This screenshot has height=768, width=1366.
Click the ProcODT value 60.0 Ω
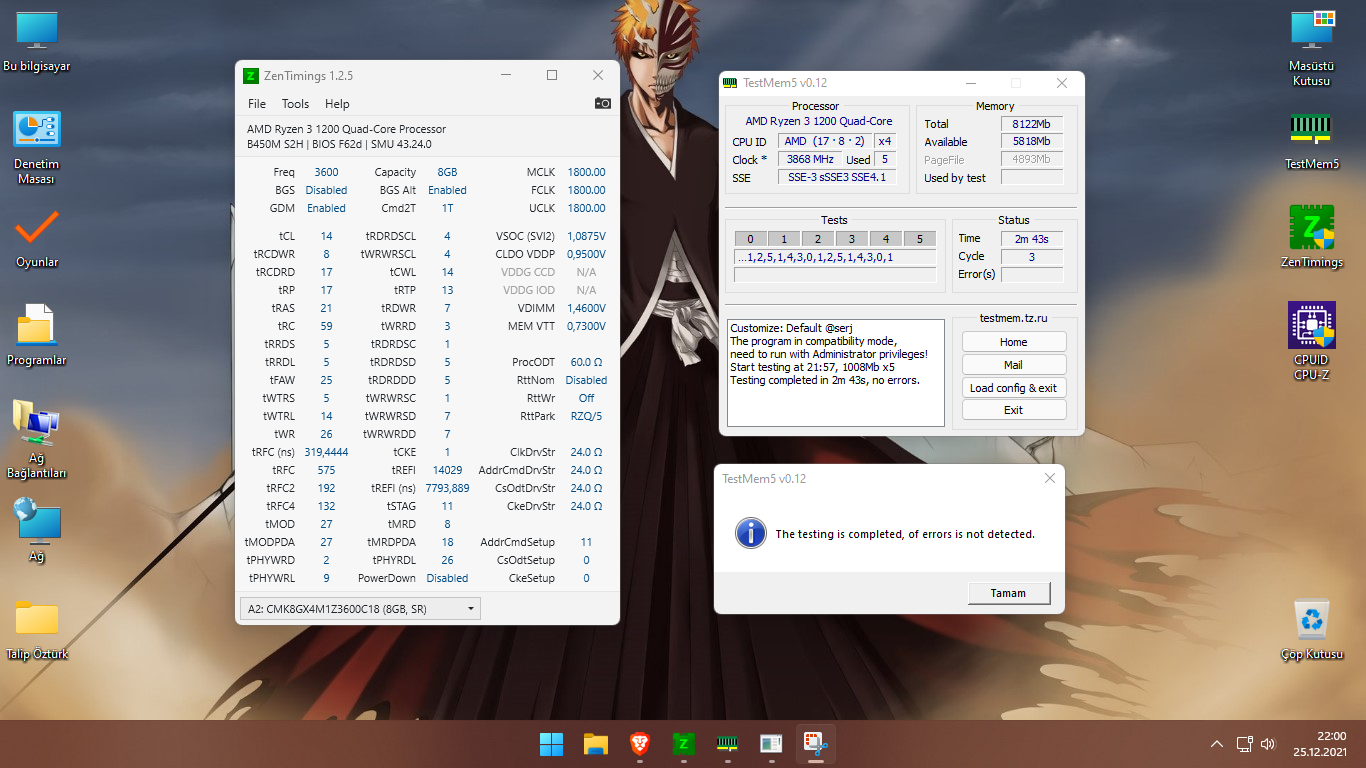click(586, 362)
